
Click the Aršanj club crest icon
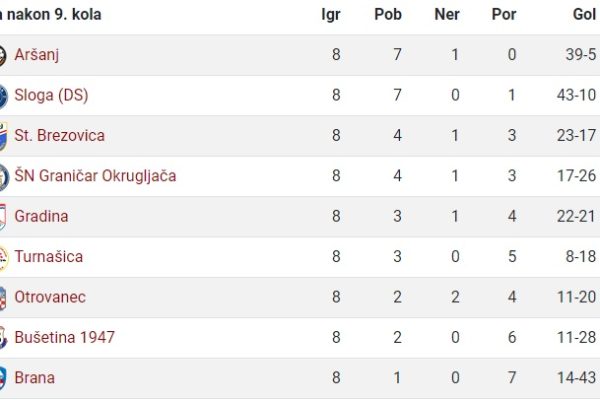pyautogui.click(x=3, y=55)
